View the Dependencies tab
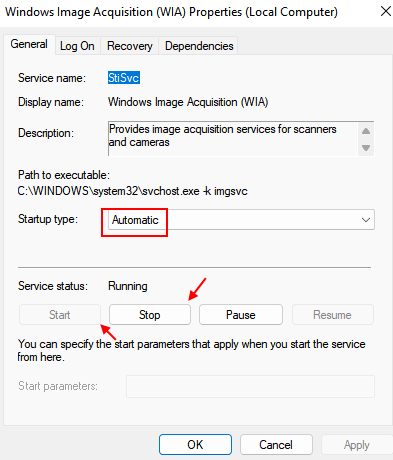 pyautogui.click(x=199, y=46)
